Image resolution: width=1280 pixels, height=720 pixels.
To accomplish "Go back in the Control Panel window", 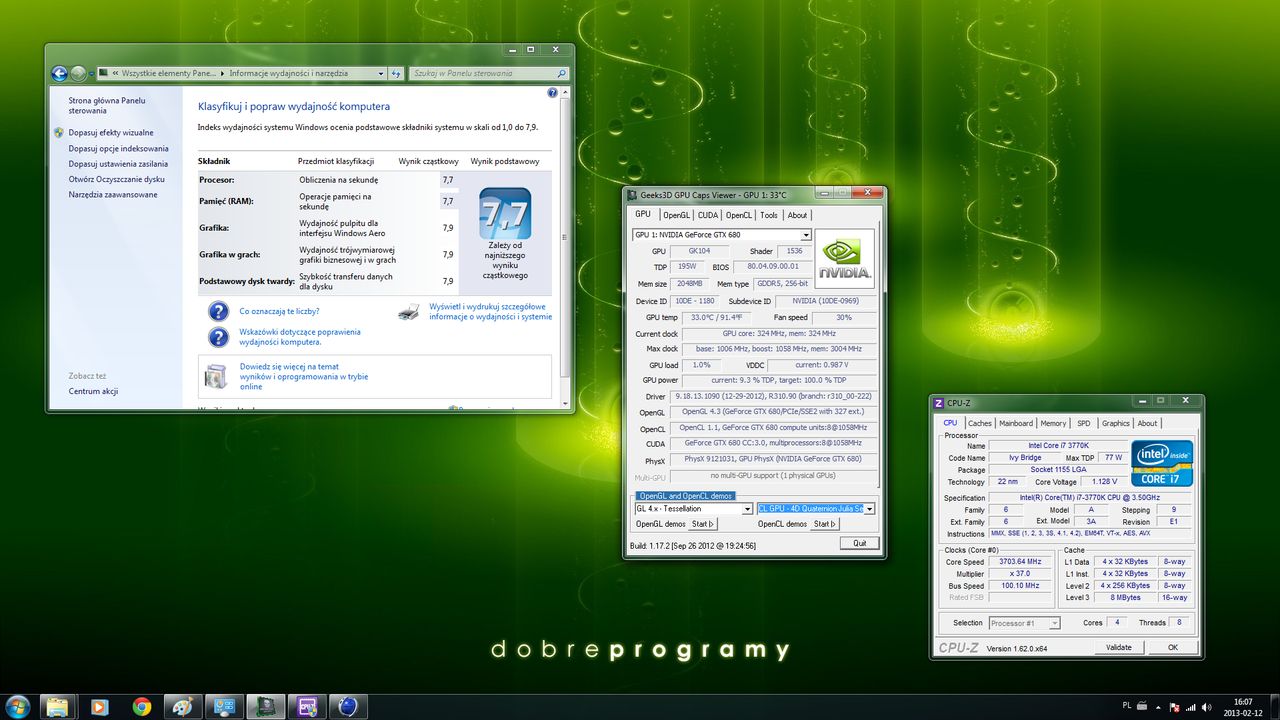I will (x=59, y=73).
